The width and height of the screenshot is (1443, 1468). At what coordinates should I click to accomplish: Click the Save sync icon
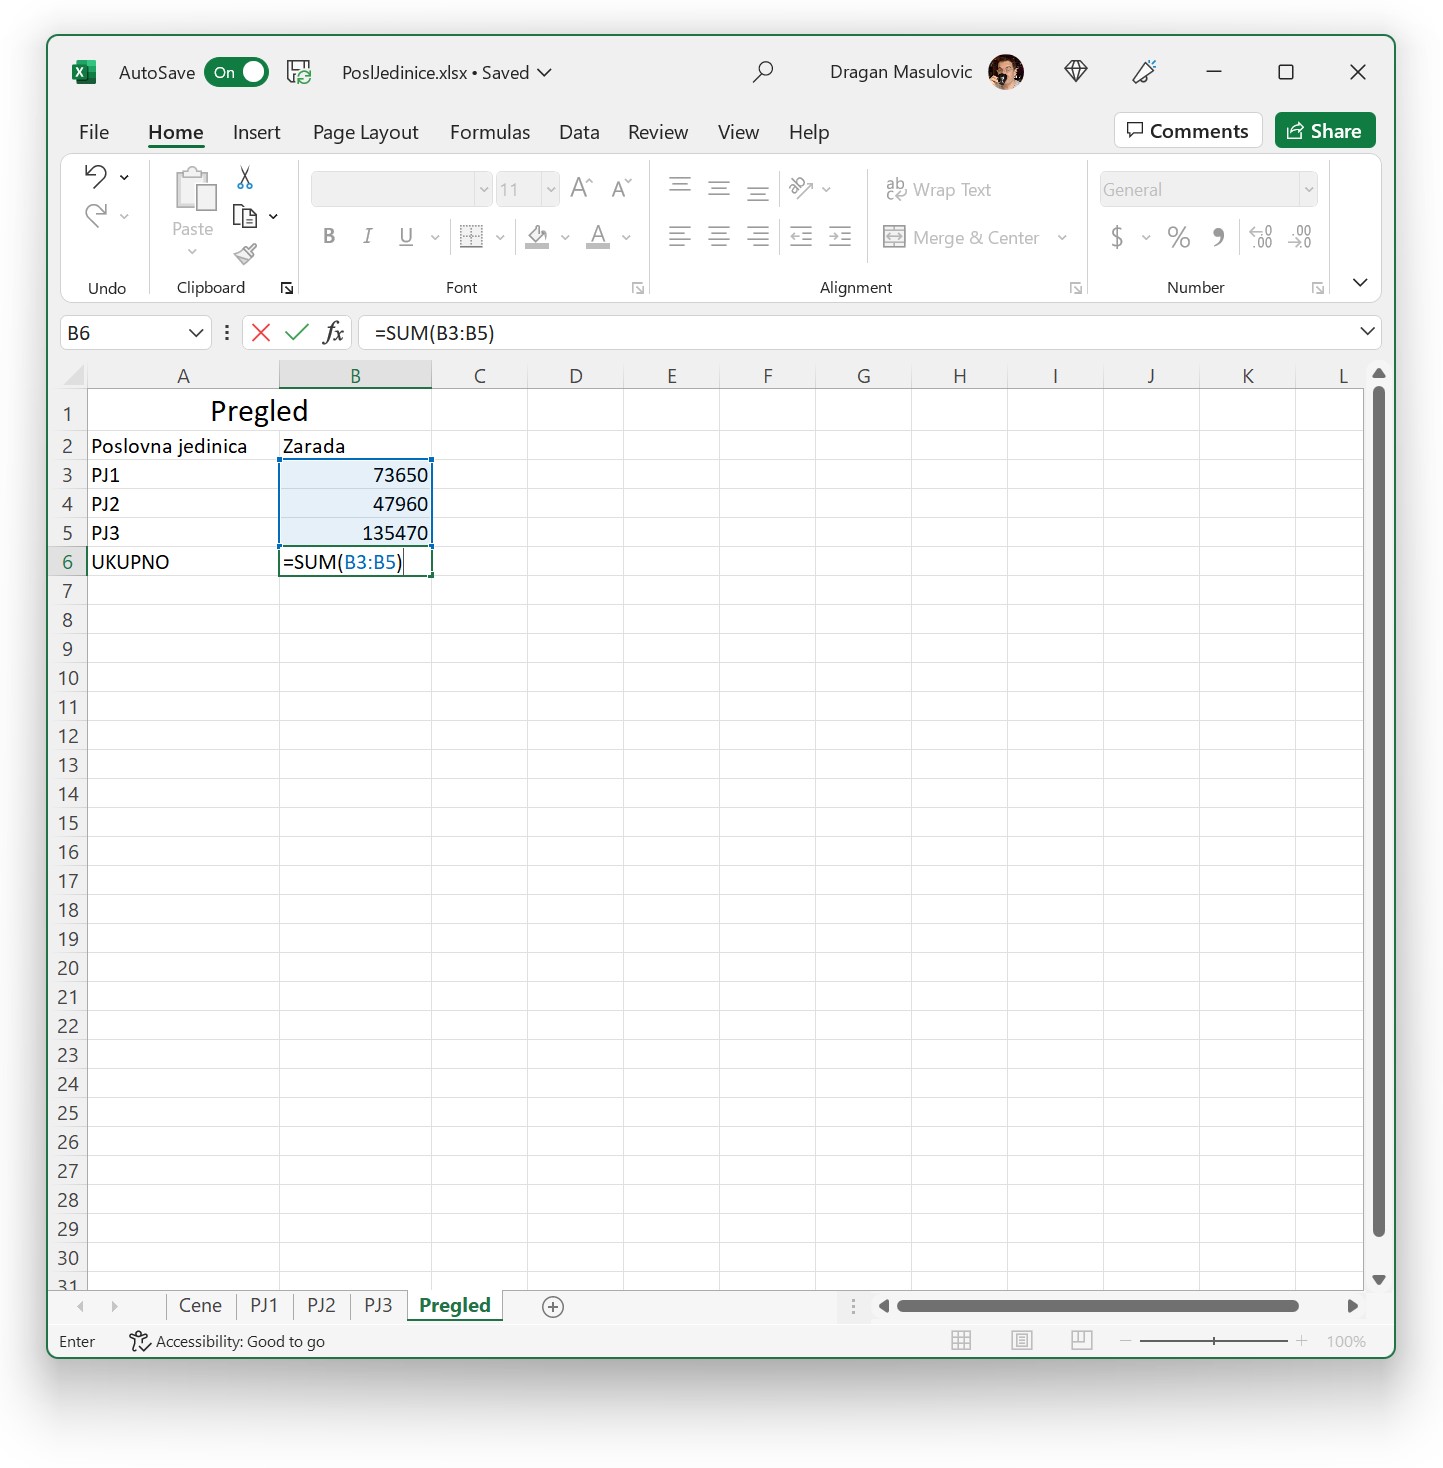click(x=299, y=72)
